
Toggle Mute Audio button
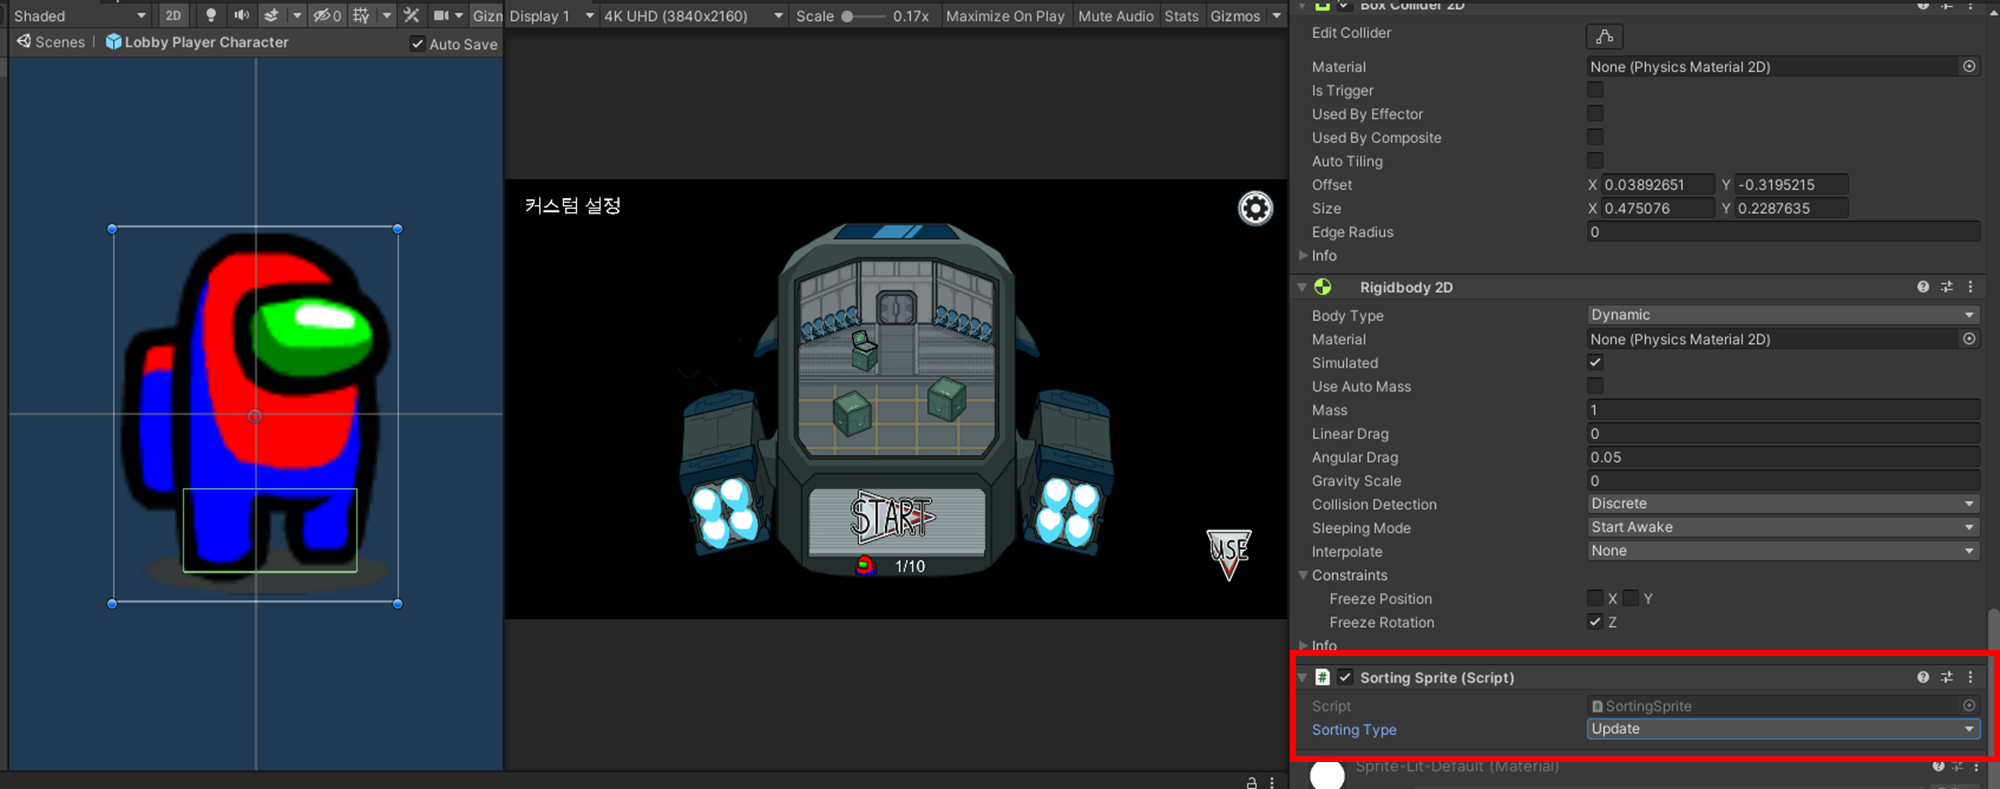click(1116, 15)
